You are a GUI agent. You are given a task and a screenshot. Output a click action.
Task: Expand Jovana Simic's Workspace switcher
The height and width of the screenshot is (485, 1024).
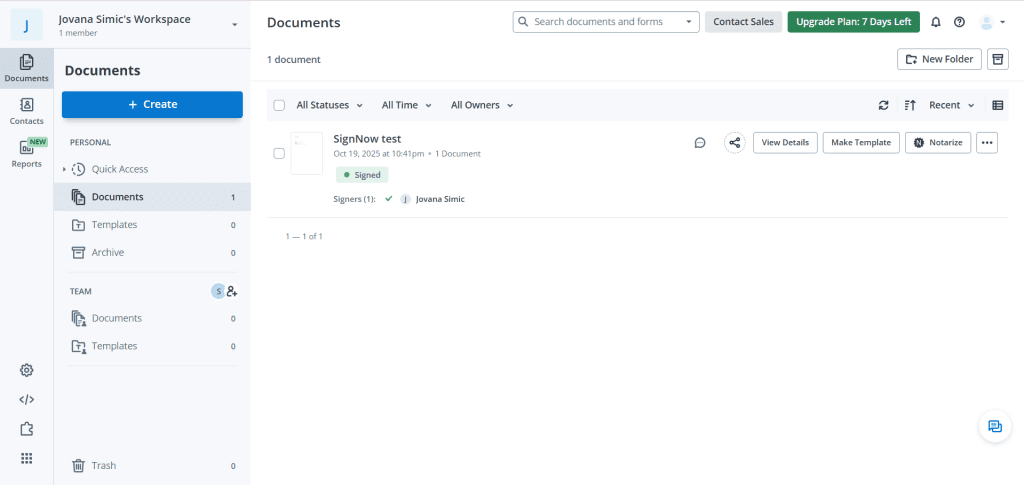coord(234,24)
